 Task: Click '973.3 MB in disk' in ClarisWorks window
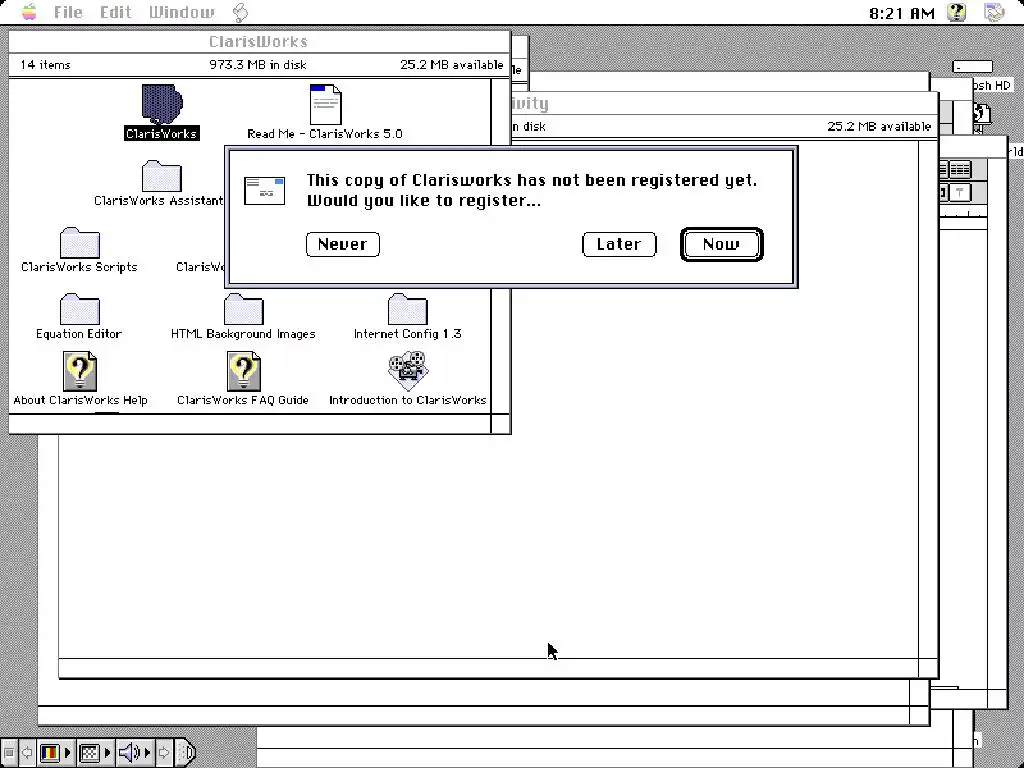258,65
